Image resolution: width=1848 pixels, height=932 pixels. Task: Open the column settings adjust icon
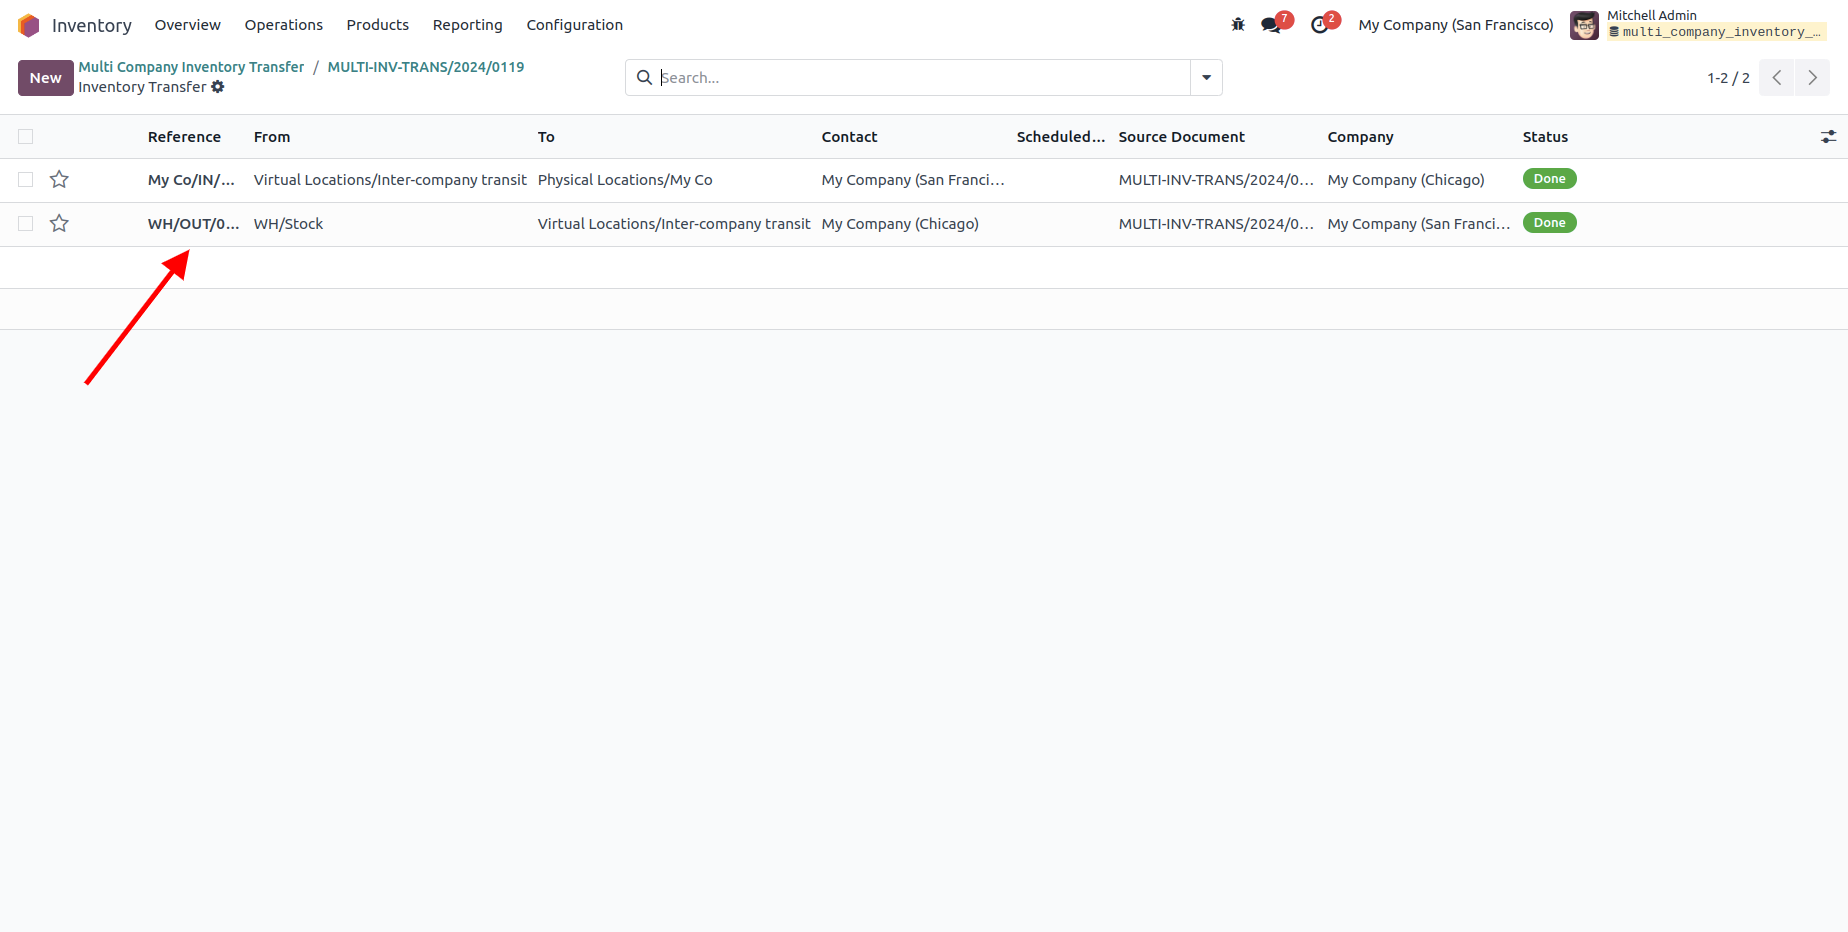(x=1828, y=137)
